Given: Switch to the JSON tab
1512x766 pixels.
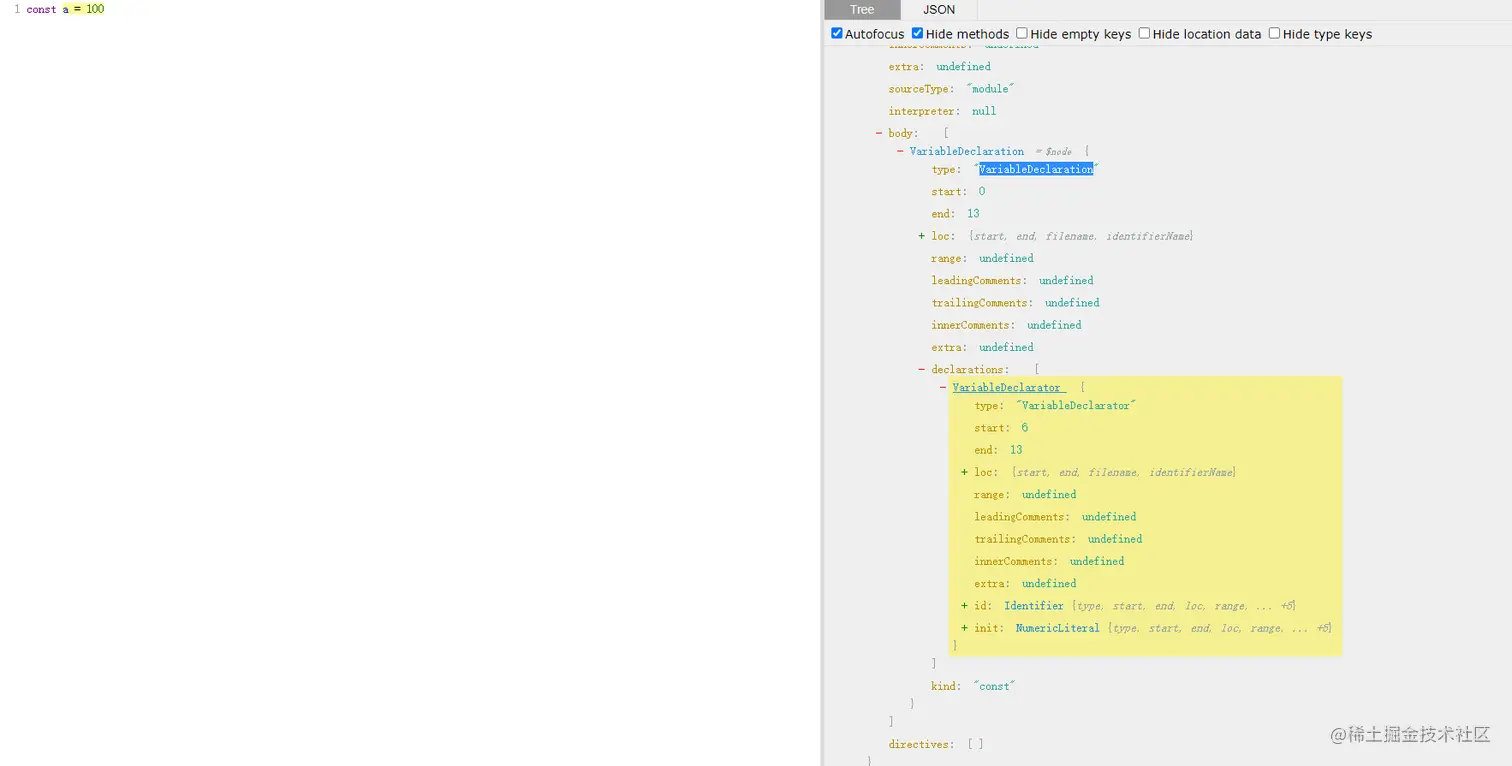Looking at the screenshot, I should pos(939,10).
